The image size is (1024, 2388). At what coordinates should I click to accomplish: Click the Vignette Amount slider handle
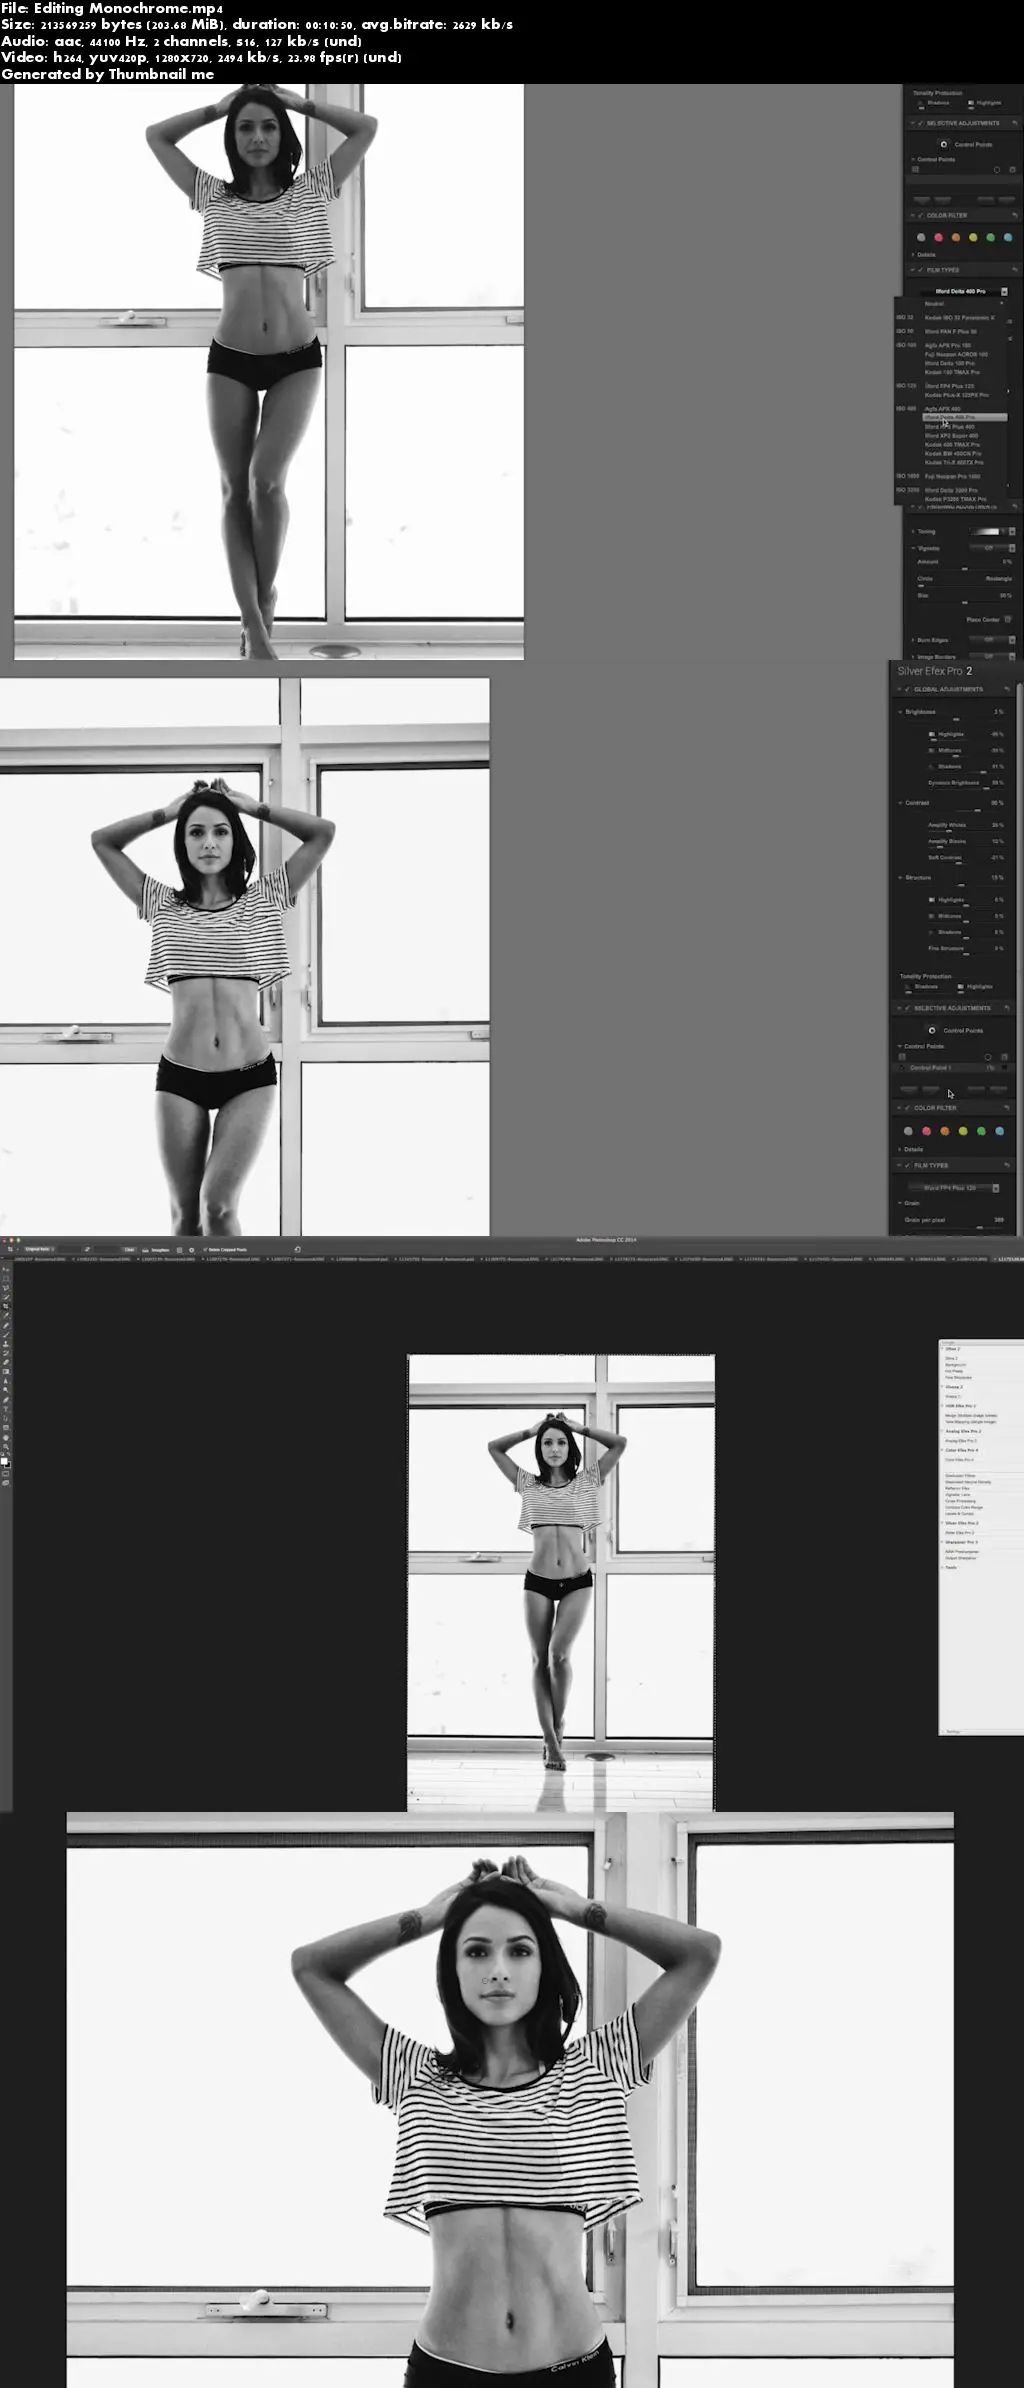click(x=965, y=569)
